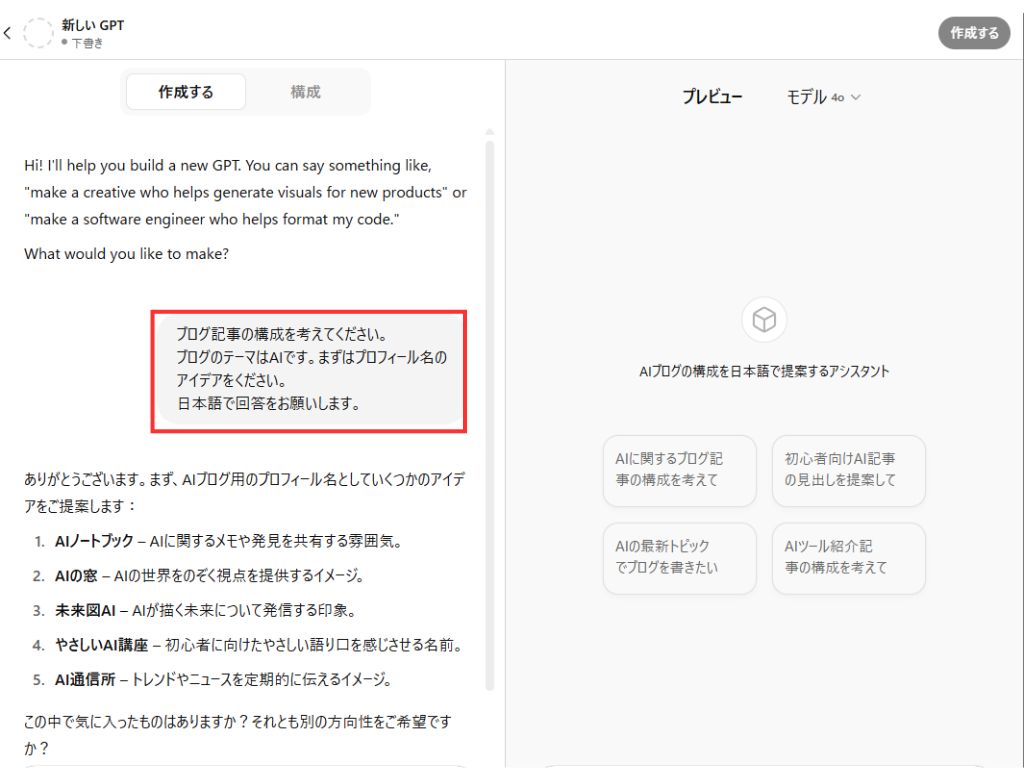Screen dimensions: 1024x768
Task: Click the reply starting ありがとうございます
Action: click(x=244, y=492)
